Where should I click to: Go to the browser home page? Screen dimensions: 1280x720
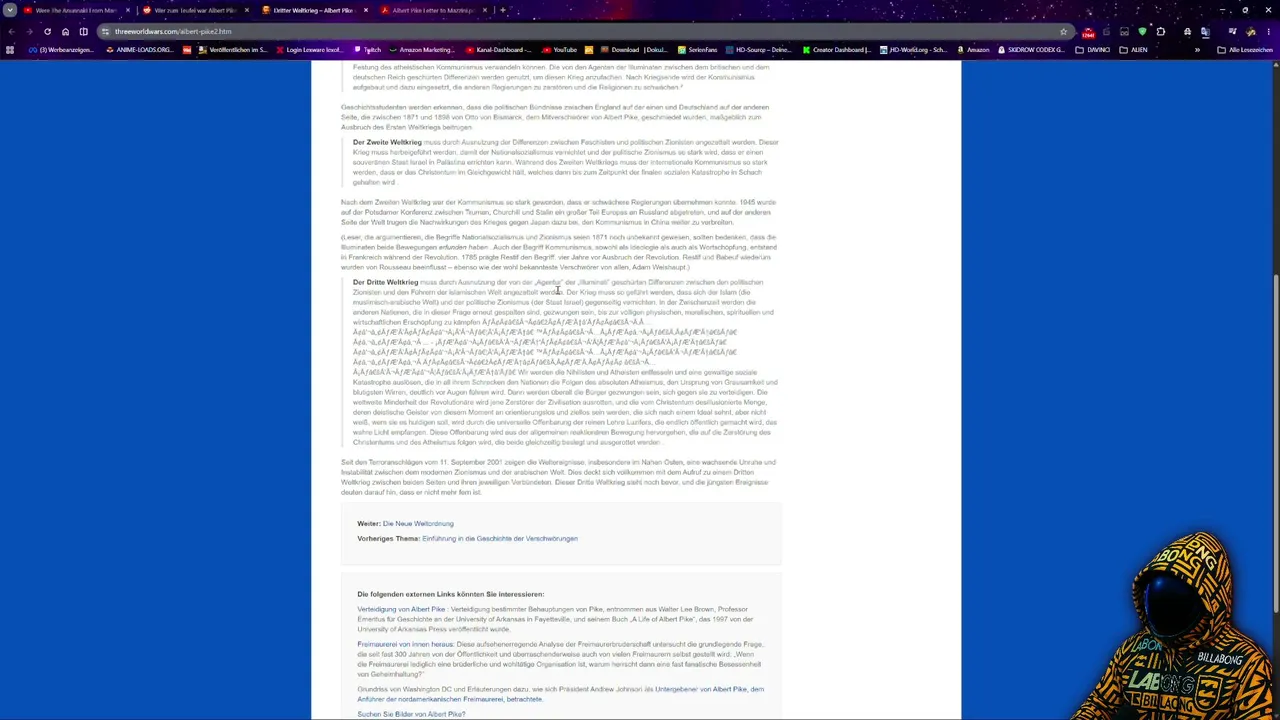tap(65, 31)
